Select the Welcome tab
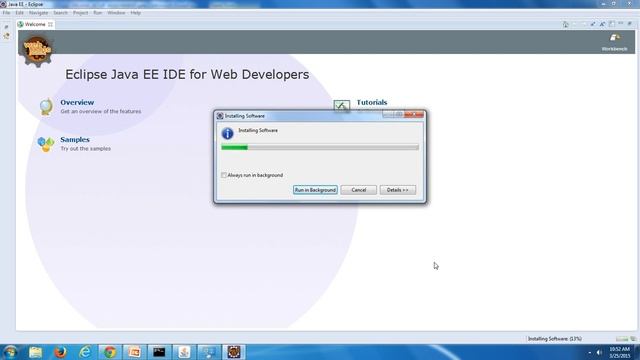The height and width of the screenshot is (360, 640). pos(35,24)
